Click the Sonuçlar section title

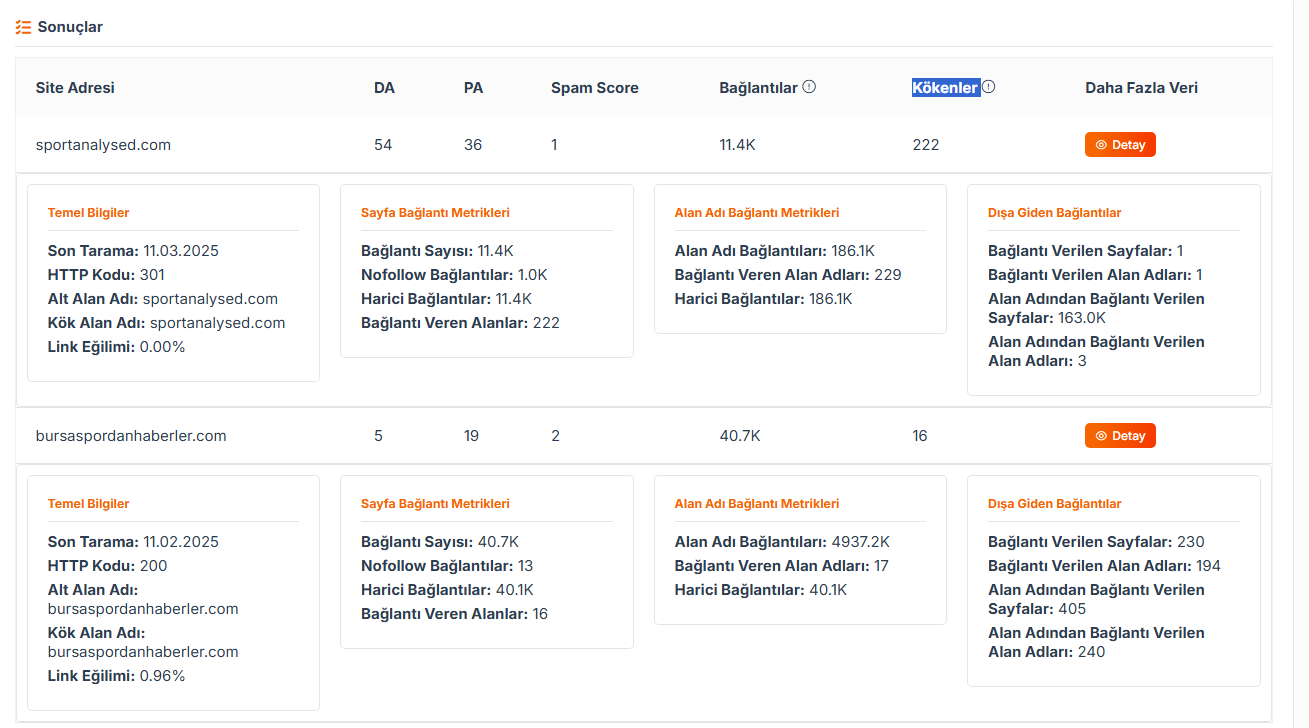(x=70, y=27)
